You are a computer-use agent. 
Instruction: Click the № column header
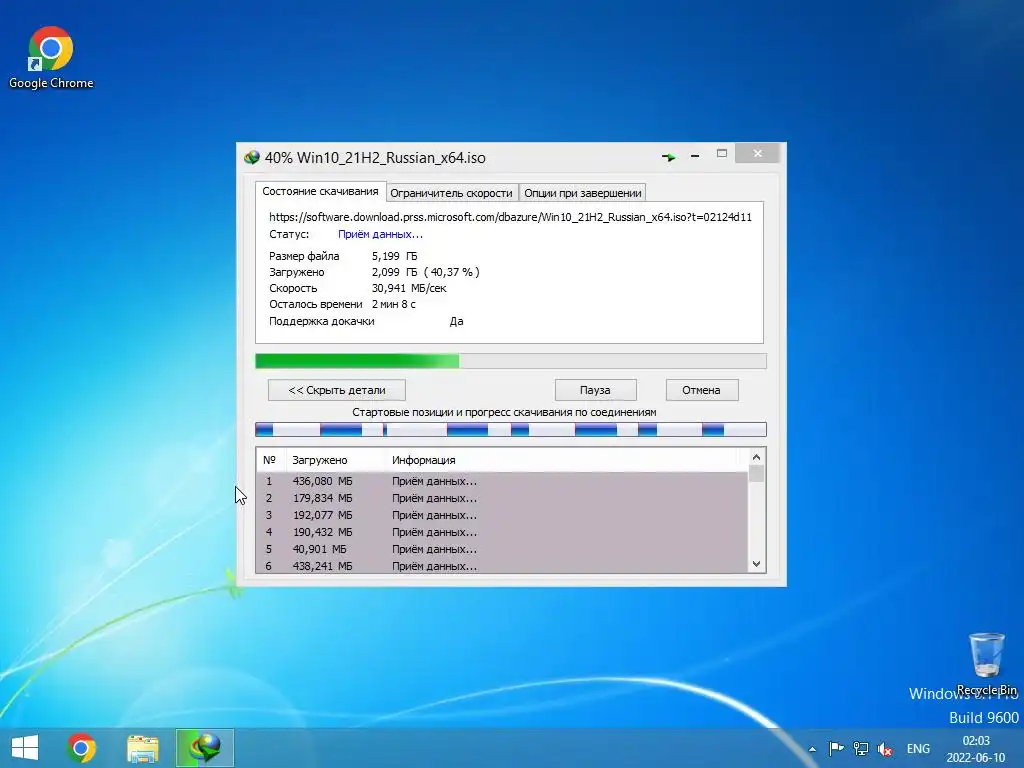coord(270,460)
